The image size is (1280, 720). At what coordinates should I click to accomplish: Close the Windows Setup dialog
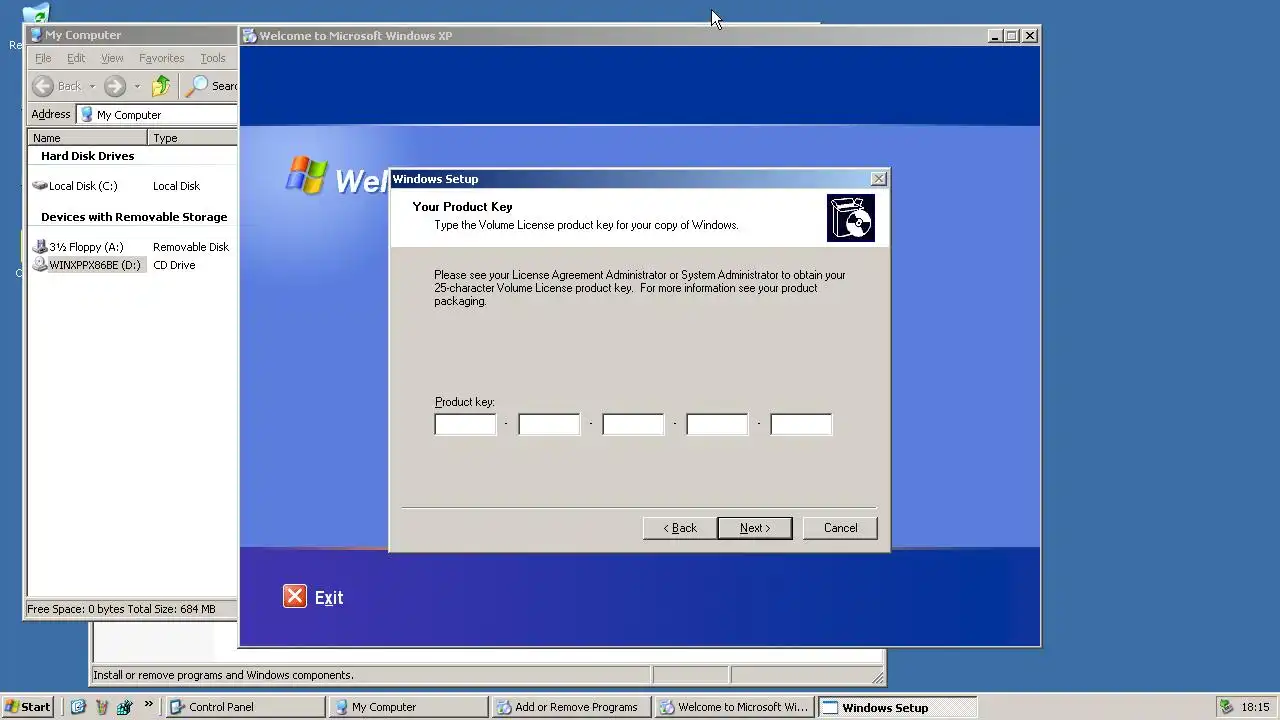tap(878, 179)
